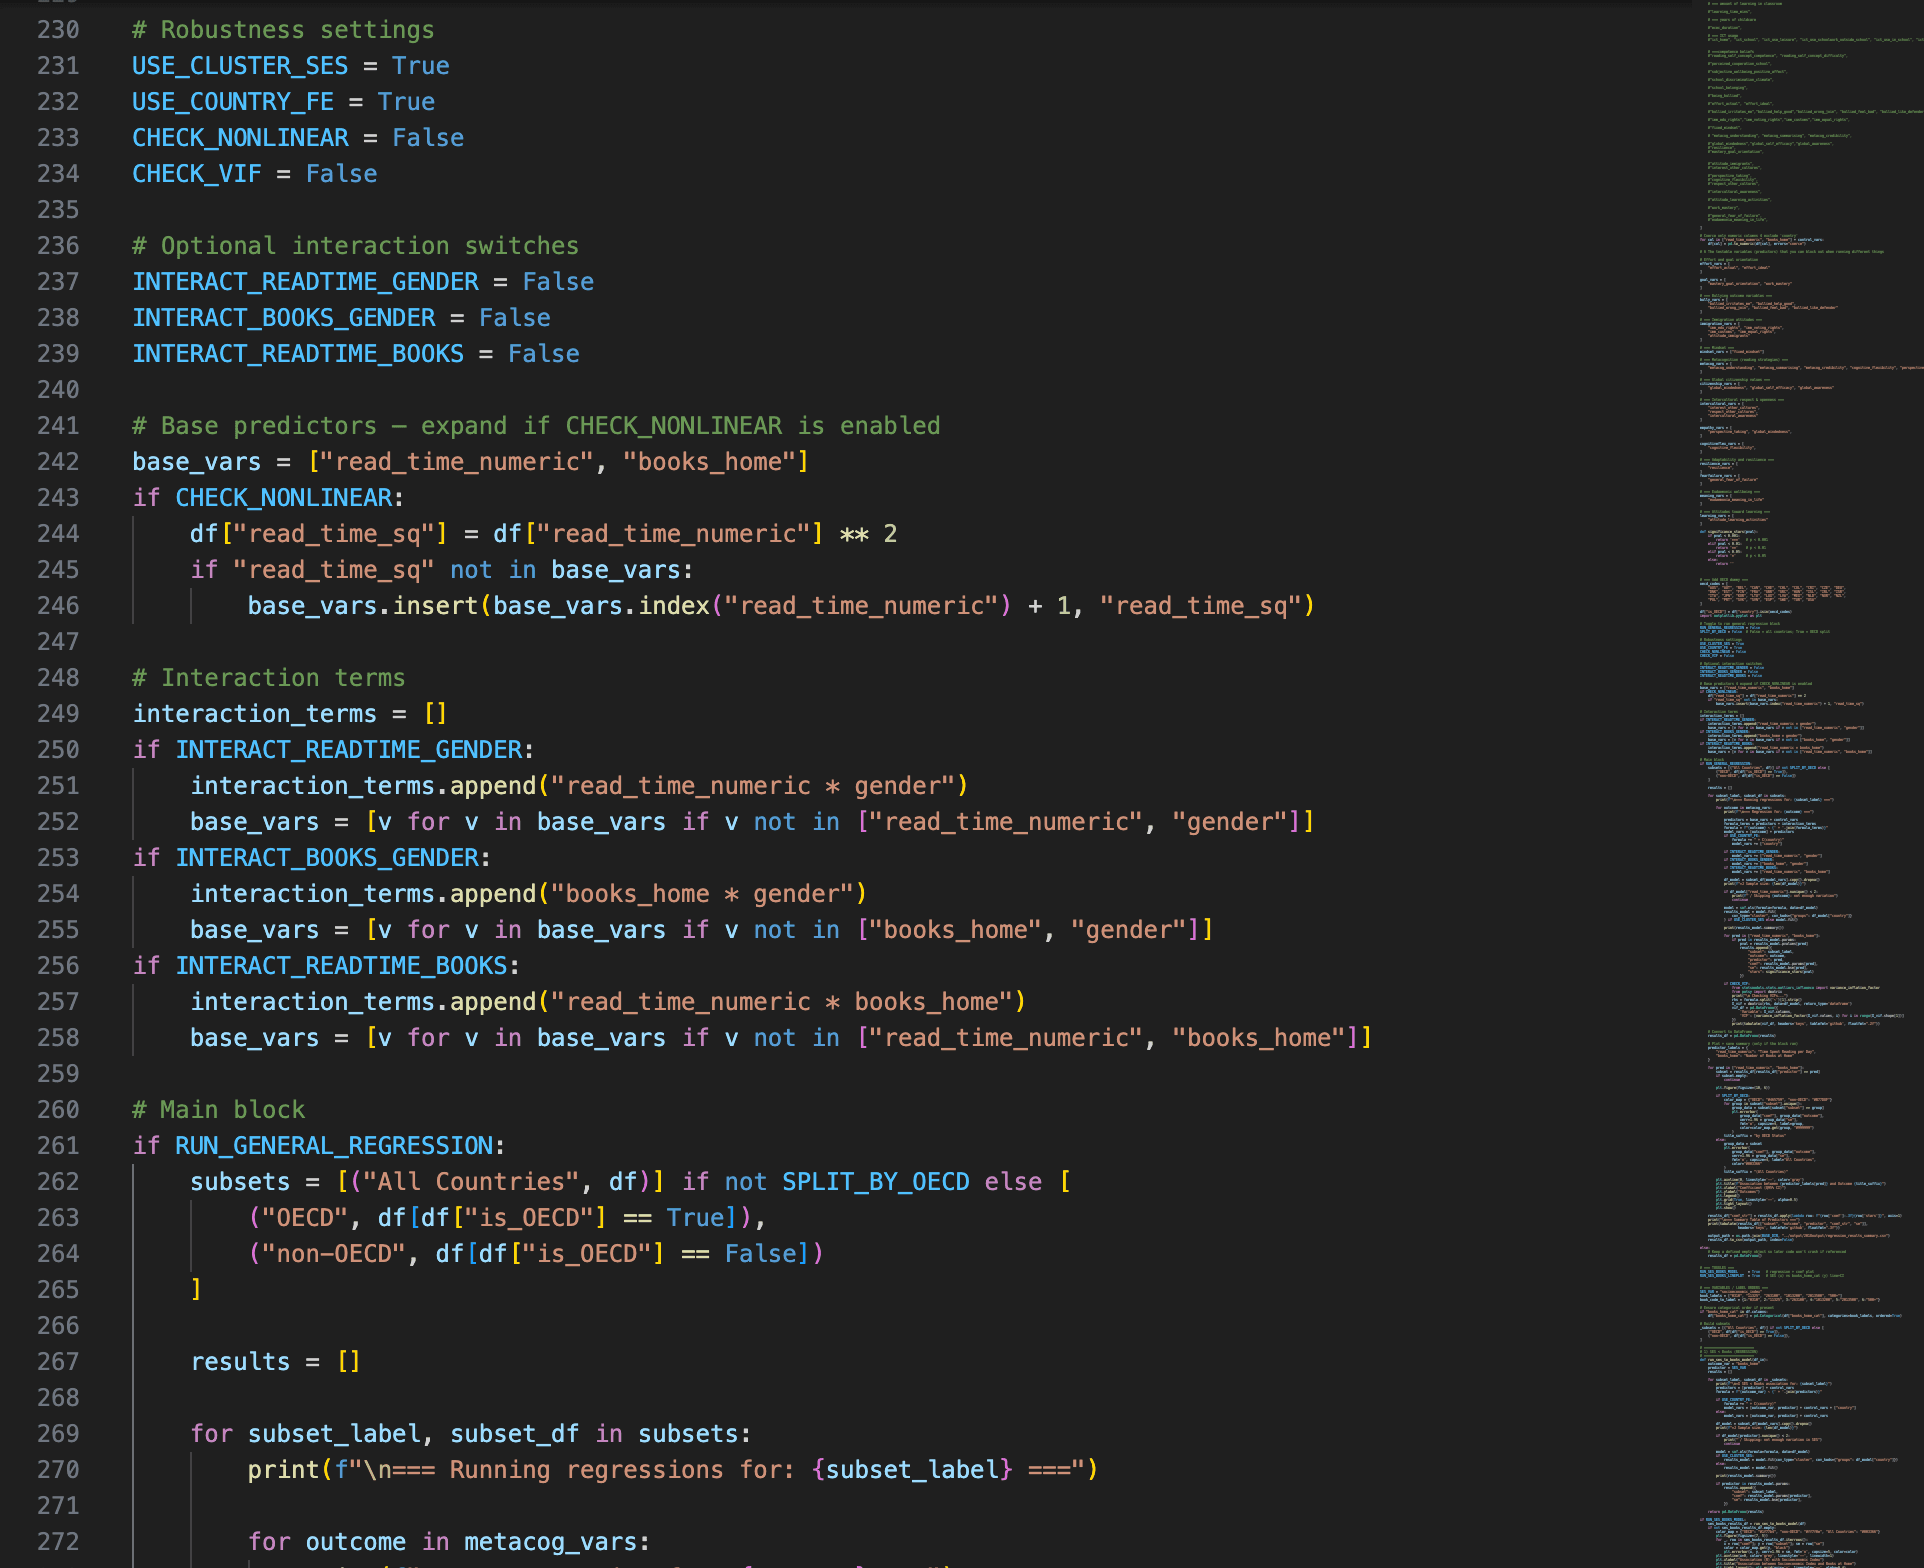Click the False value of CHECK_VIF
1924x1568 pixels.
point(341,174)
